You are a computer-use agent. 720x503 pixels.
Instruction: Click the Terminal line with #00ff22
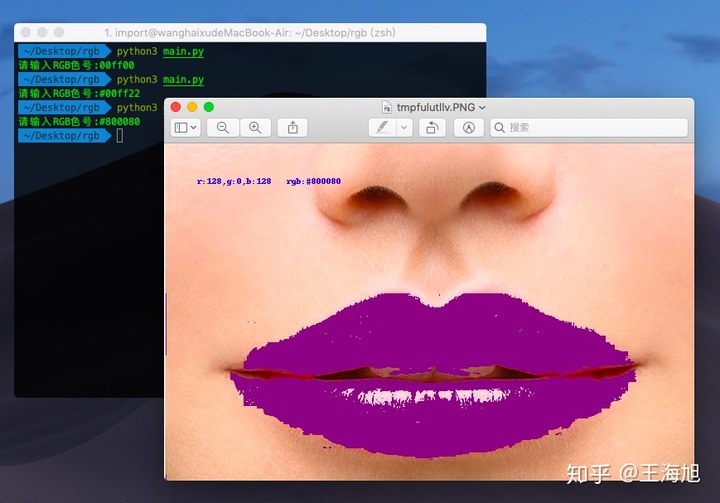79,93
